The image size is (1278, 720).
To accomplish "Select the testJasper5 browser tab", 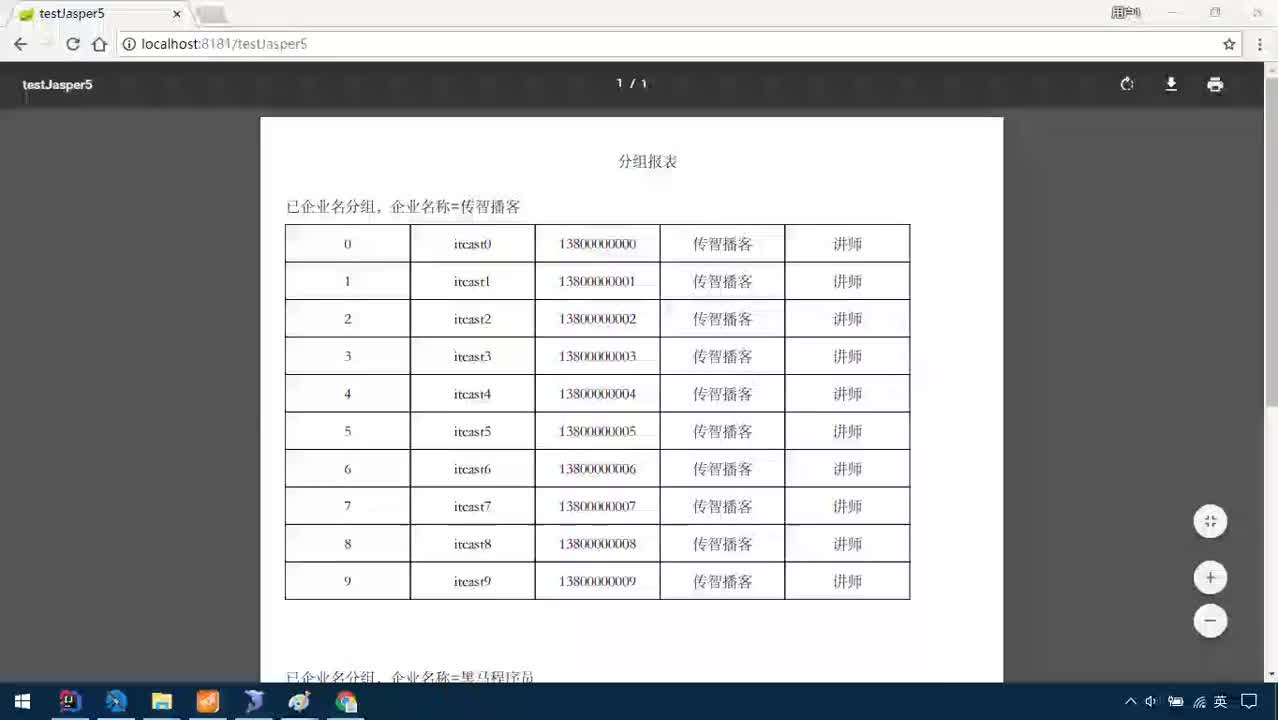I will tap(98, 14).
